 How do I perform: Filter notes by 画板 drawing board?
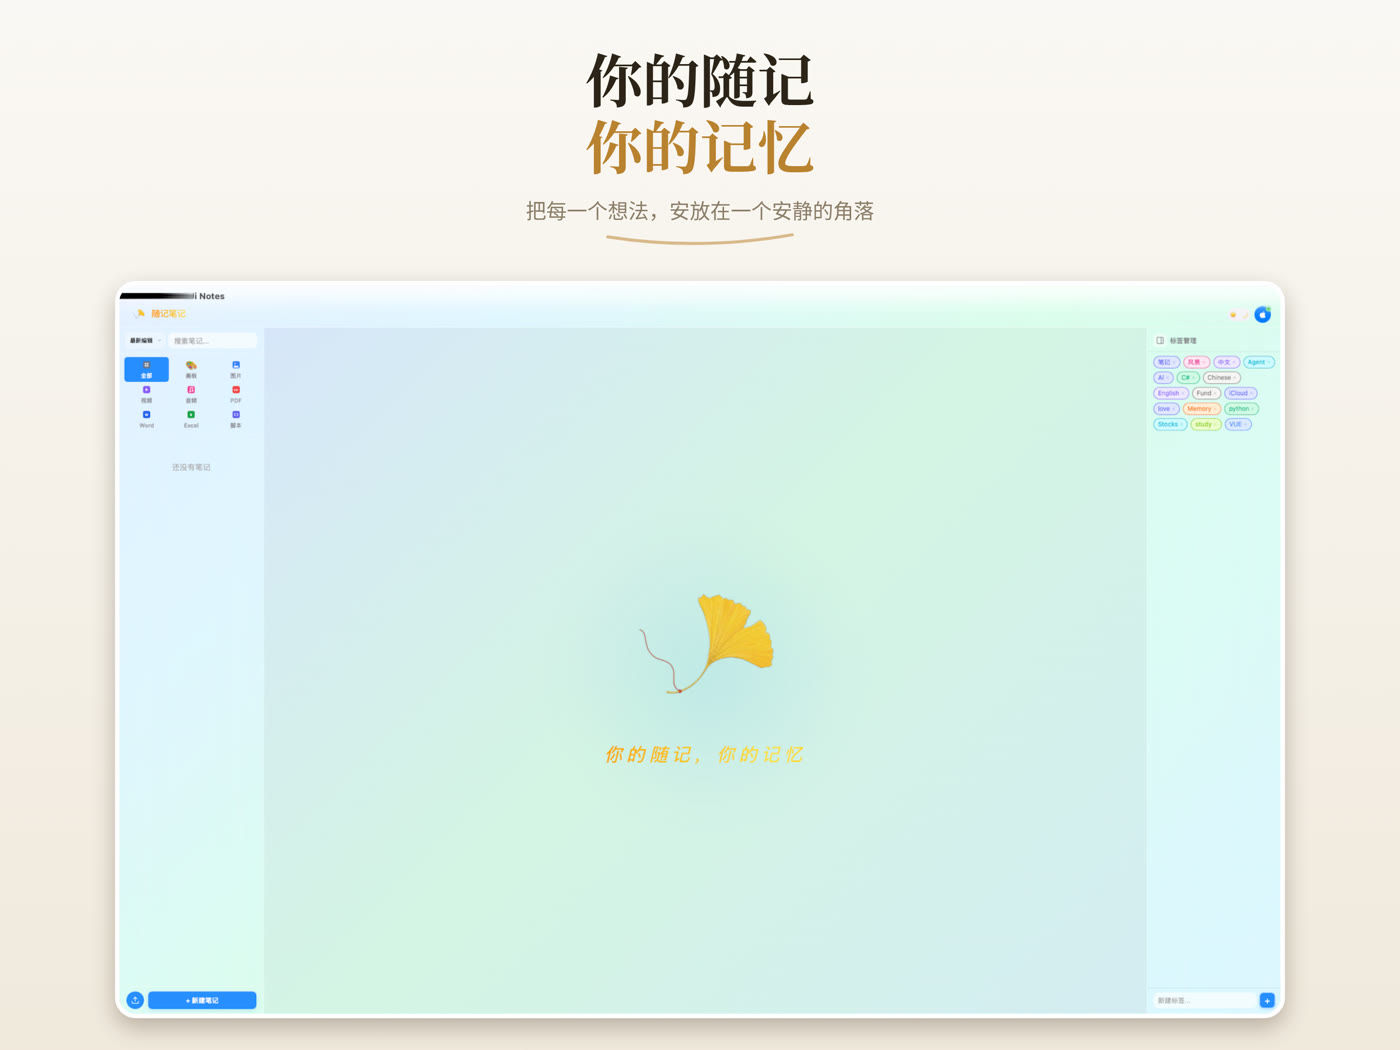click(191, 369)
